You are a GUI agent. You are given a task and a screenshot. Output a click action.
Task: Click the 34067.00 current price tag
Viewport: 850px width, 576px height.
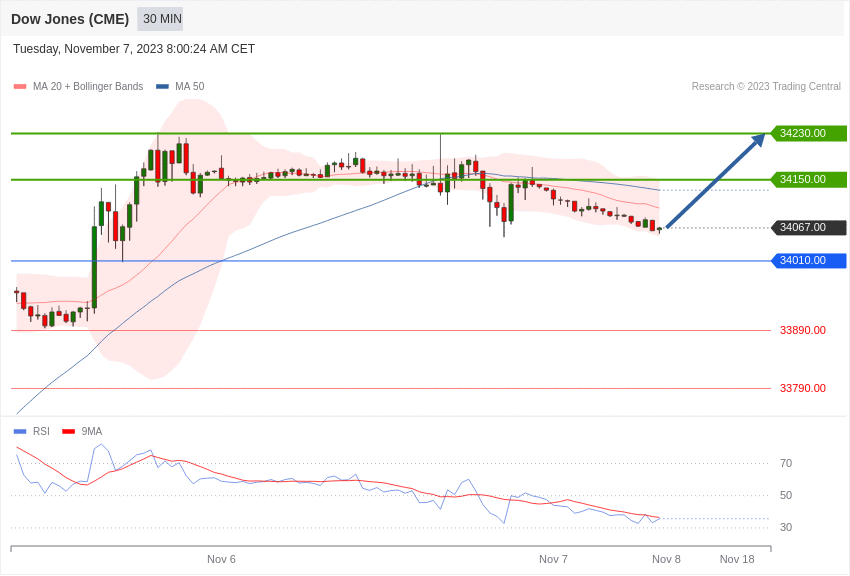tap(808, 228)
